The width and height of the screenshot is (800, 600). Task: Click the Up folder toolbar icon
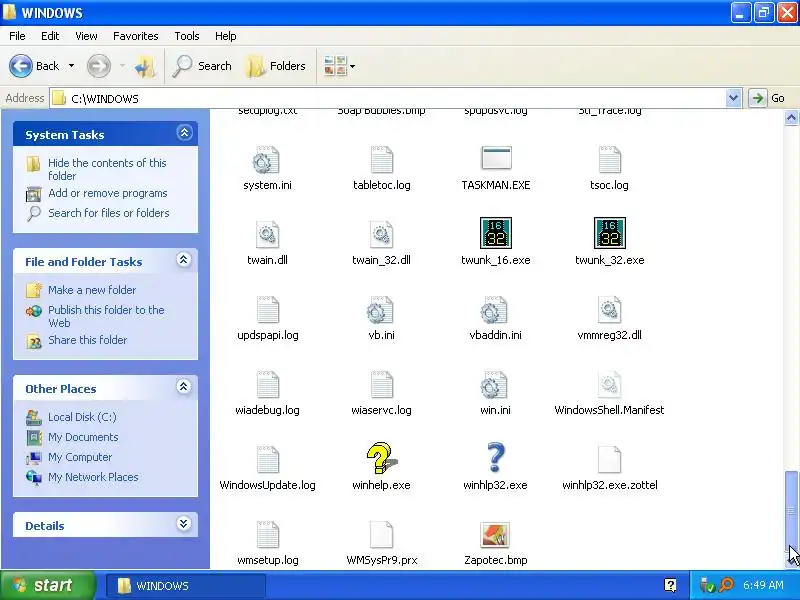click(x=145, y=66)
